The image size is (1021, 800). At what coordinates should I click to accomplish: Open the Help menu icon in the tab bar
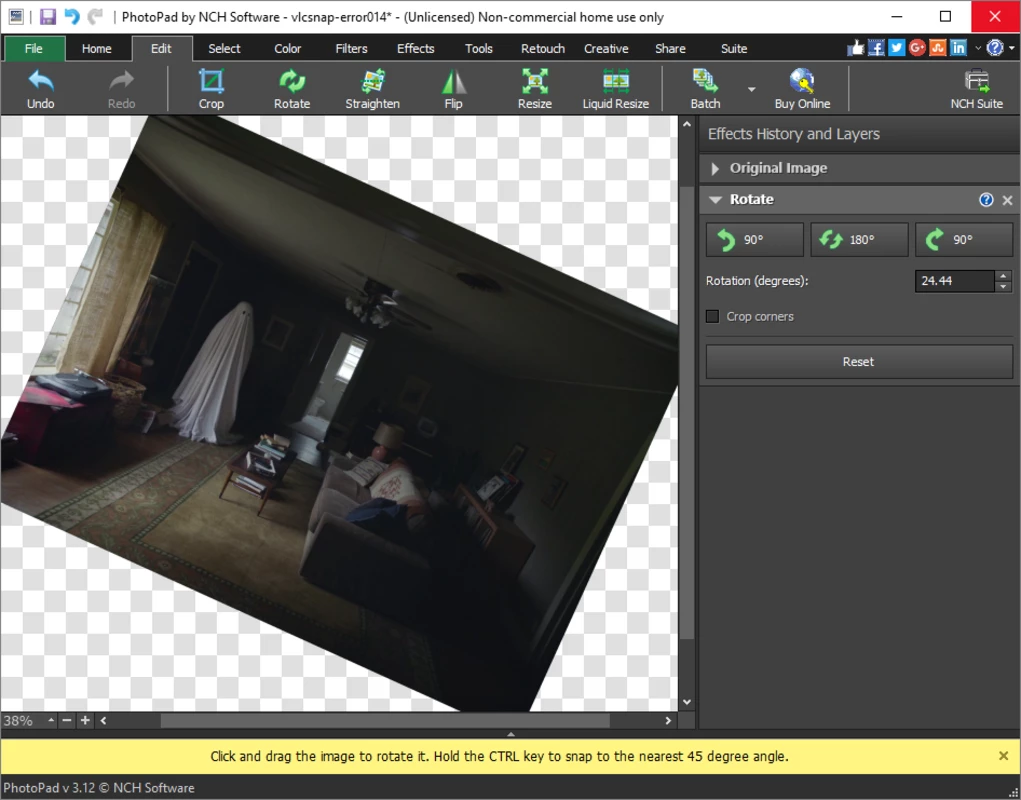click(995, 48)
